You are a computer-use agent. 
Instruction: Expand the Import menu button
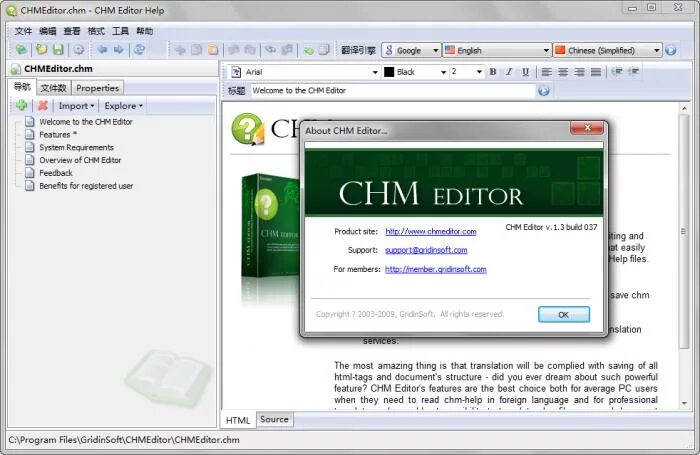tap(76, 106)
